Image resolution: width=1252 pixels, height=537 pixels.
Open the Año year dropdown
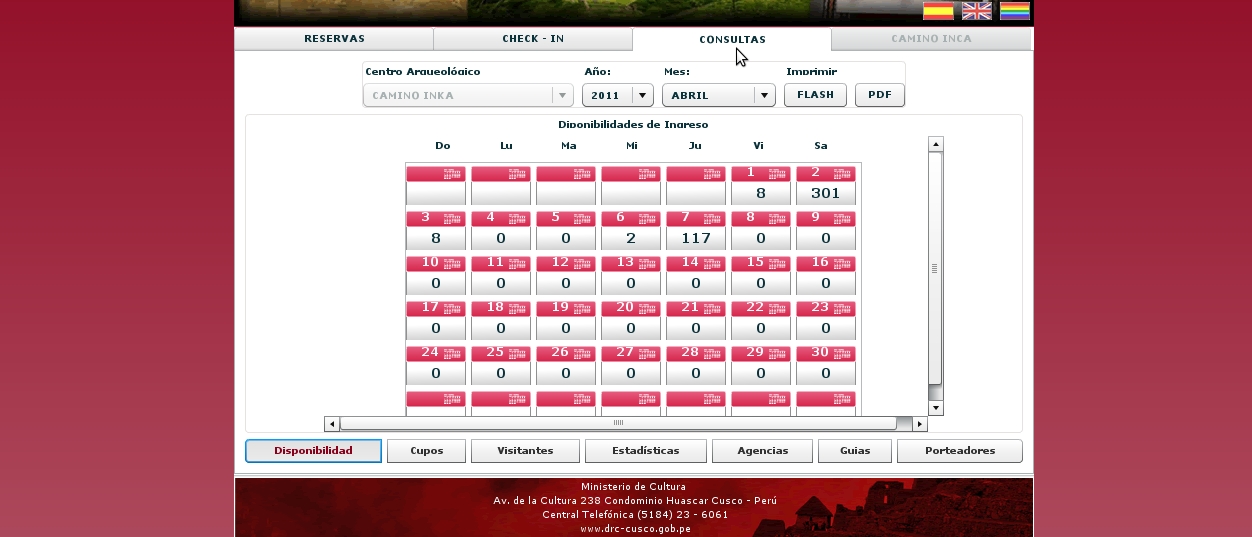[x=618, y=95]
